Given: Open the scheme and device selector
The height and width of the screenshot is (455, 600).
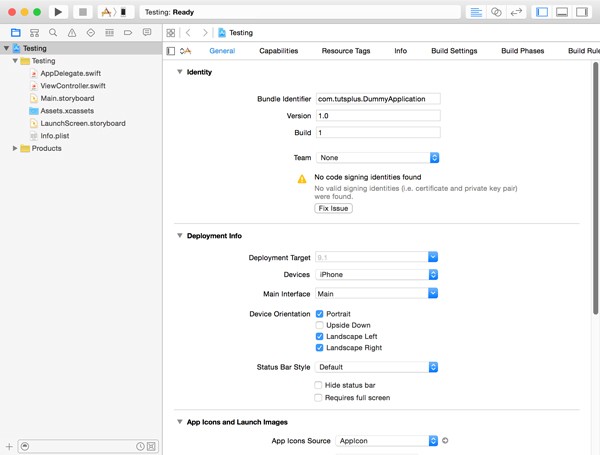Looking at the screenshot, I should (116, 12).
